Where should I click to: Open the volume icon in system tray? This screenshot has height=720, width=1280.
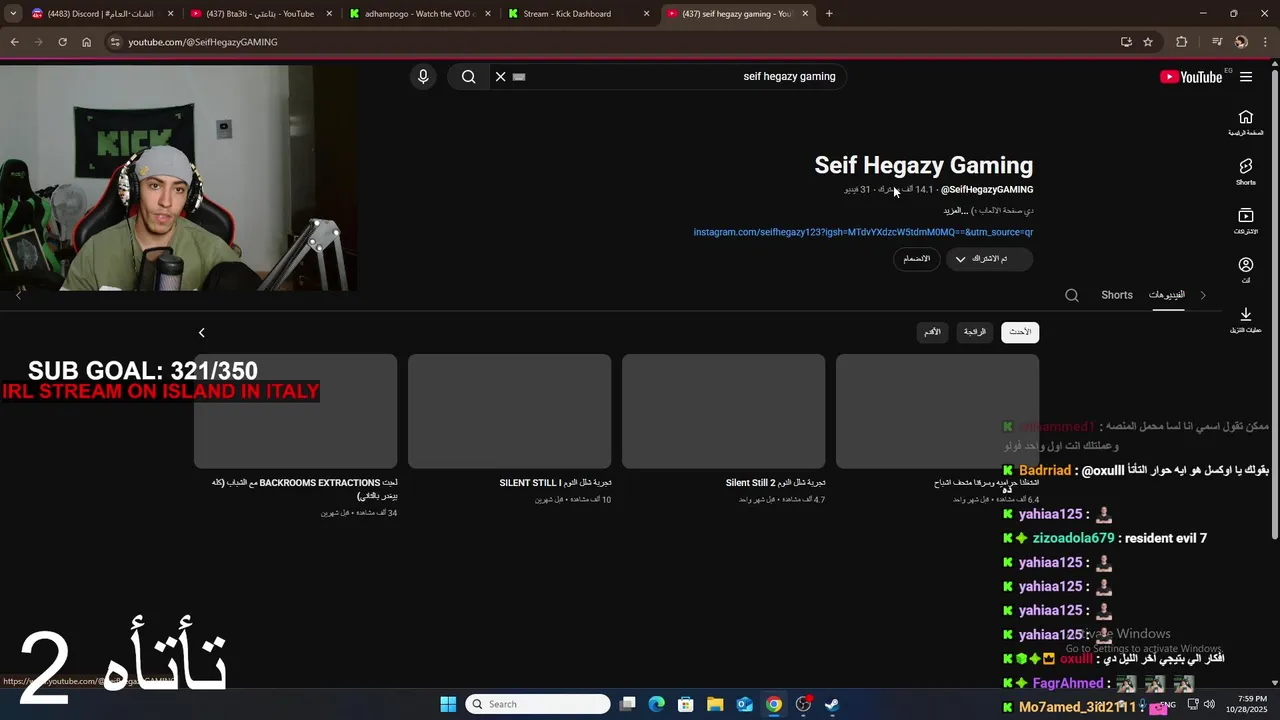coord(1209,704)
